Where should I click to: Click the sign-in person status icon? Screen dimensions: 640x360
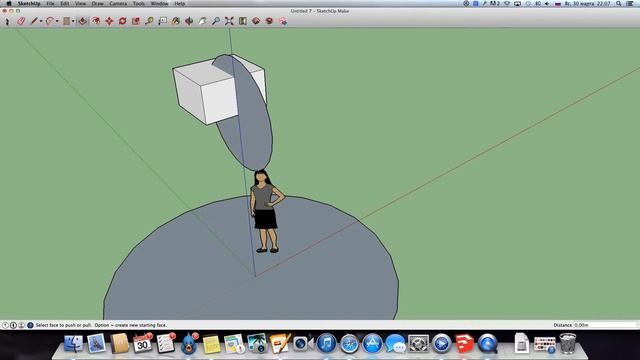tap(21, 325)
